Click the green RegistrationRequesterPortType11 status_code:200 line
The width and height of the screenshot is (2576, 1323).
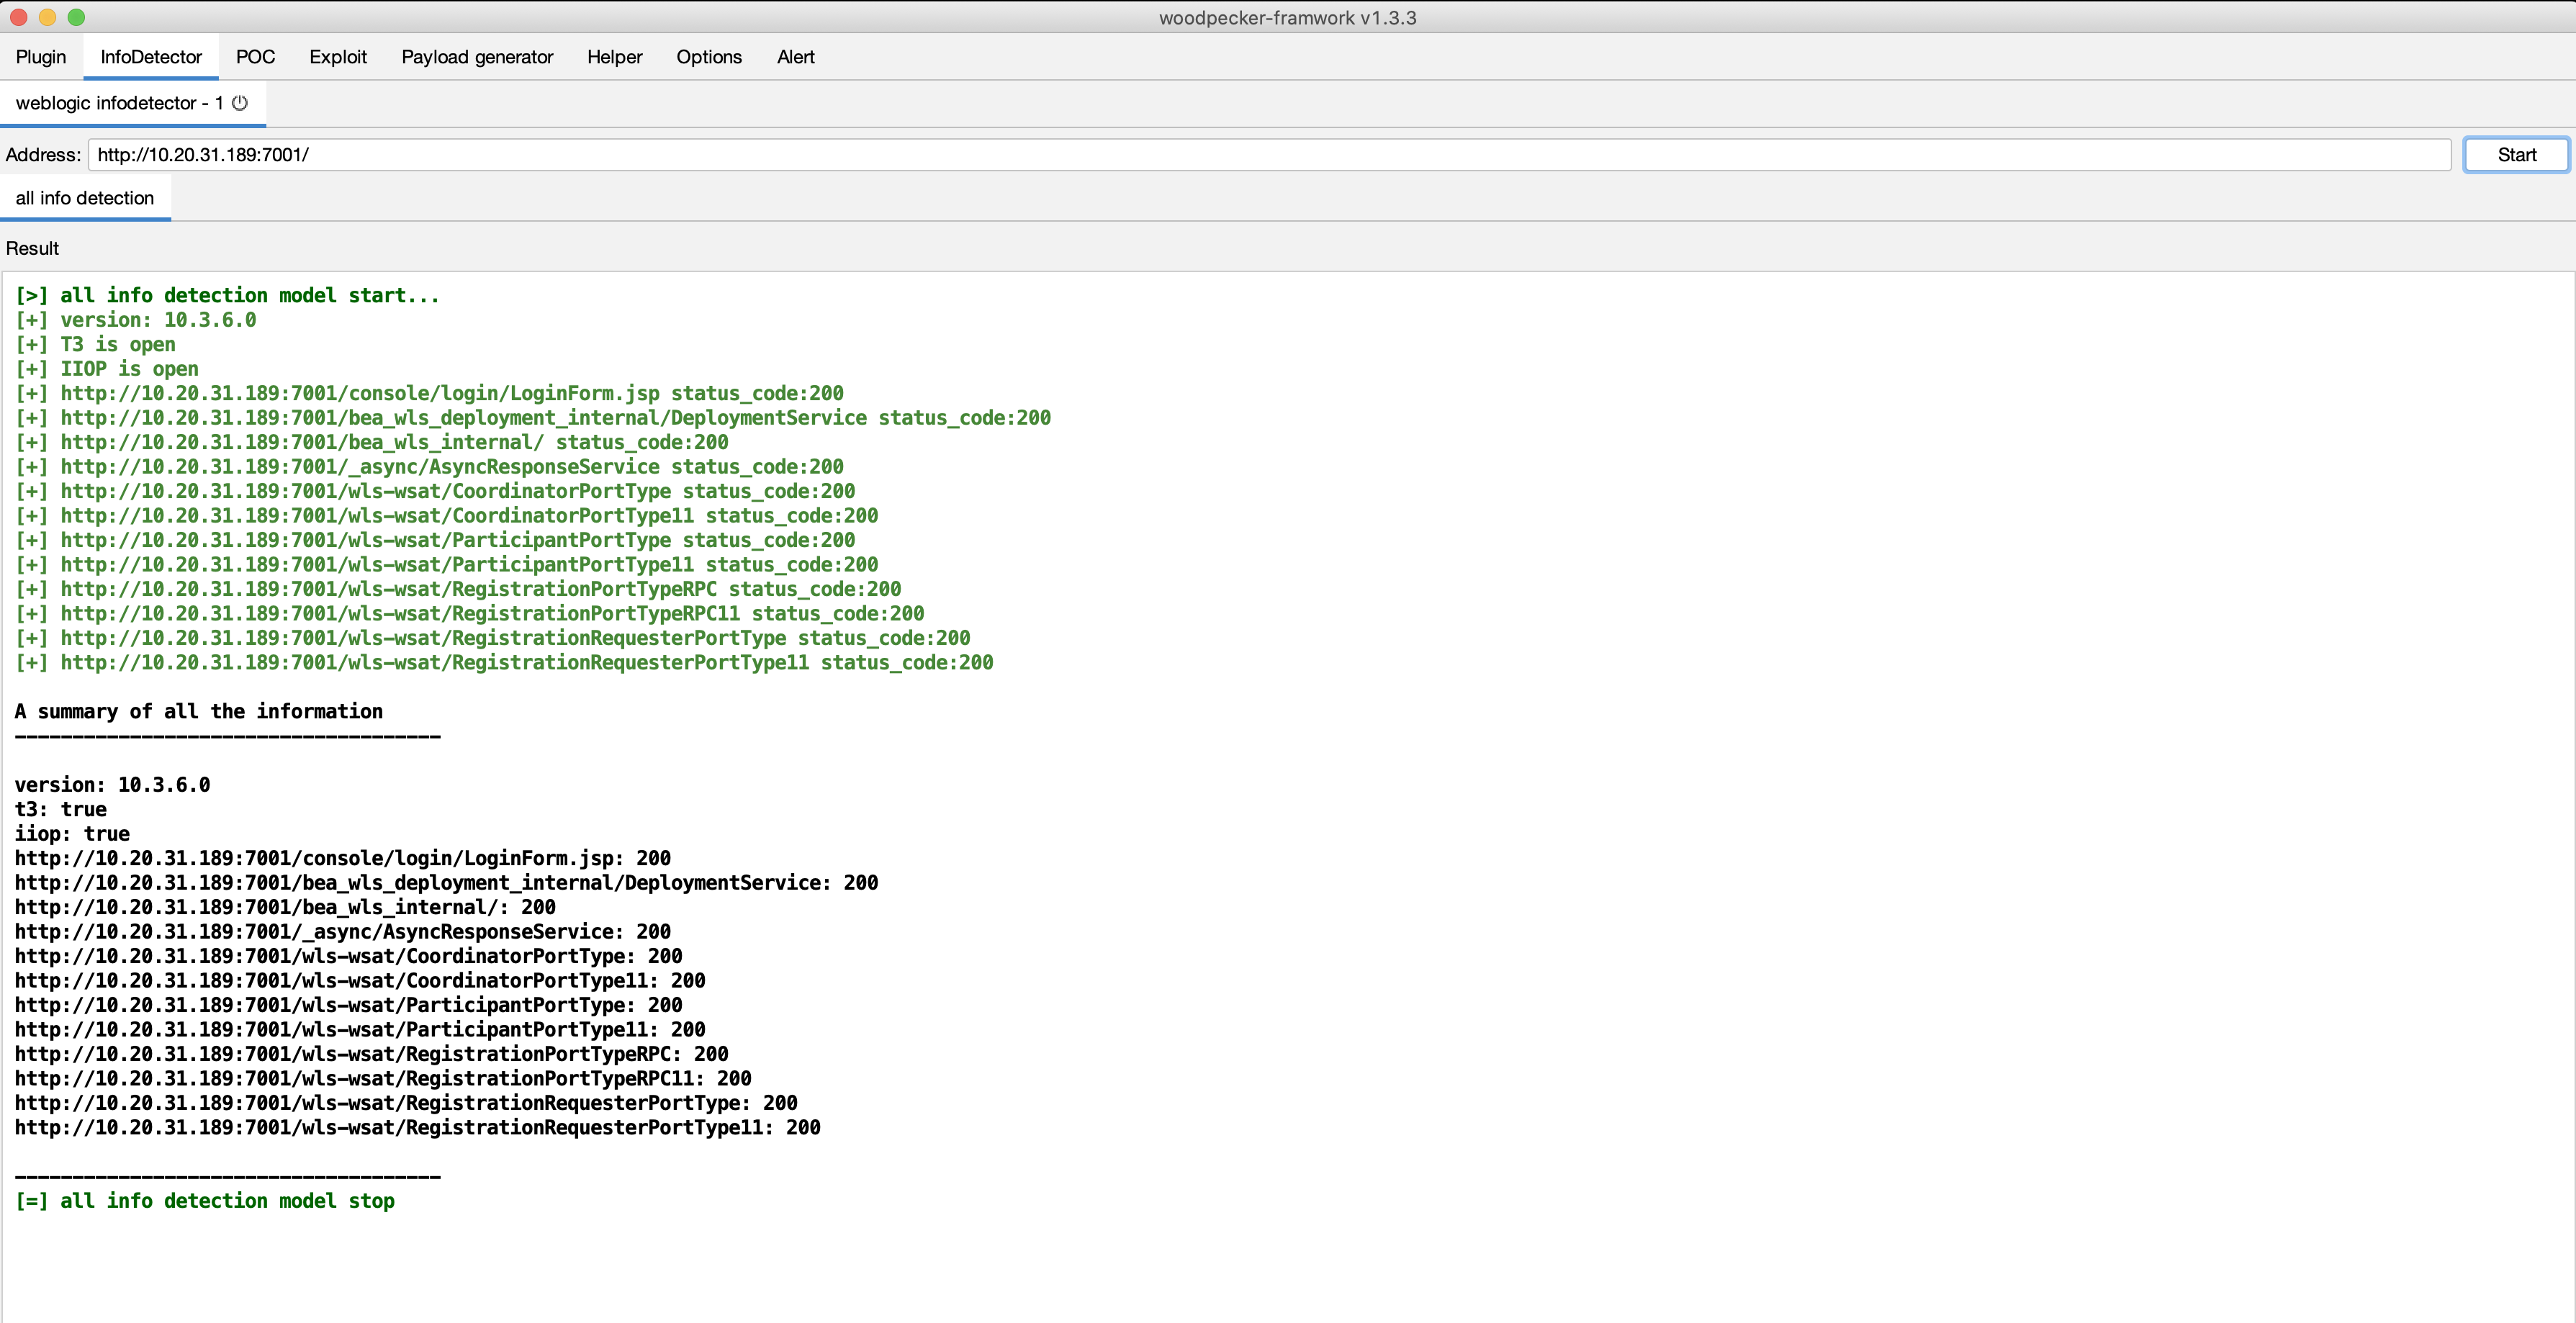click(x=504, y=663)
